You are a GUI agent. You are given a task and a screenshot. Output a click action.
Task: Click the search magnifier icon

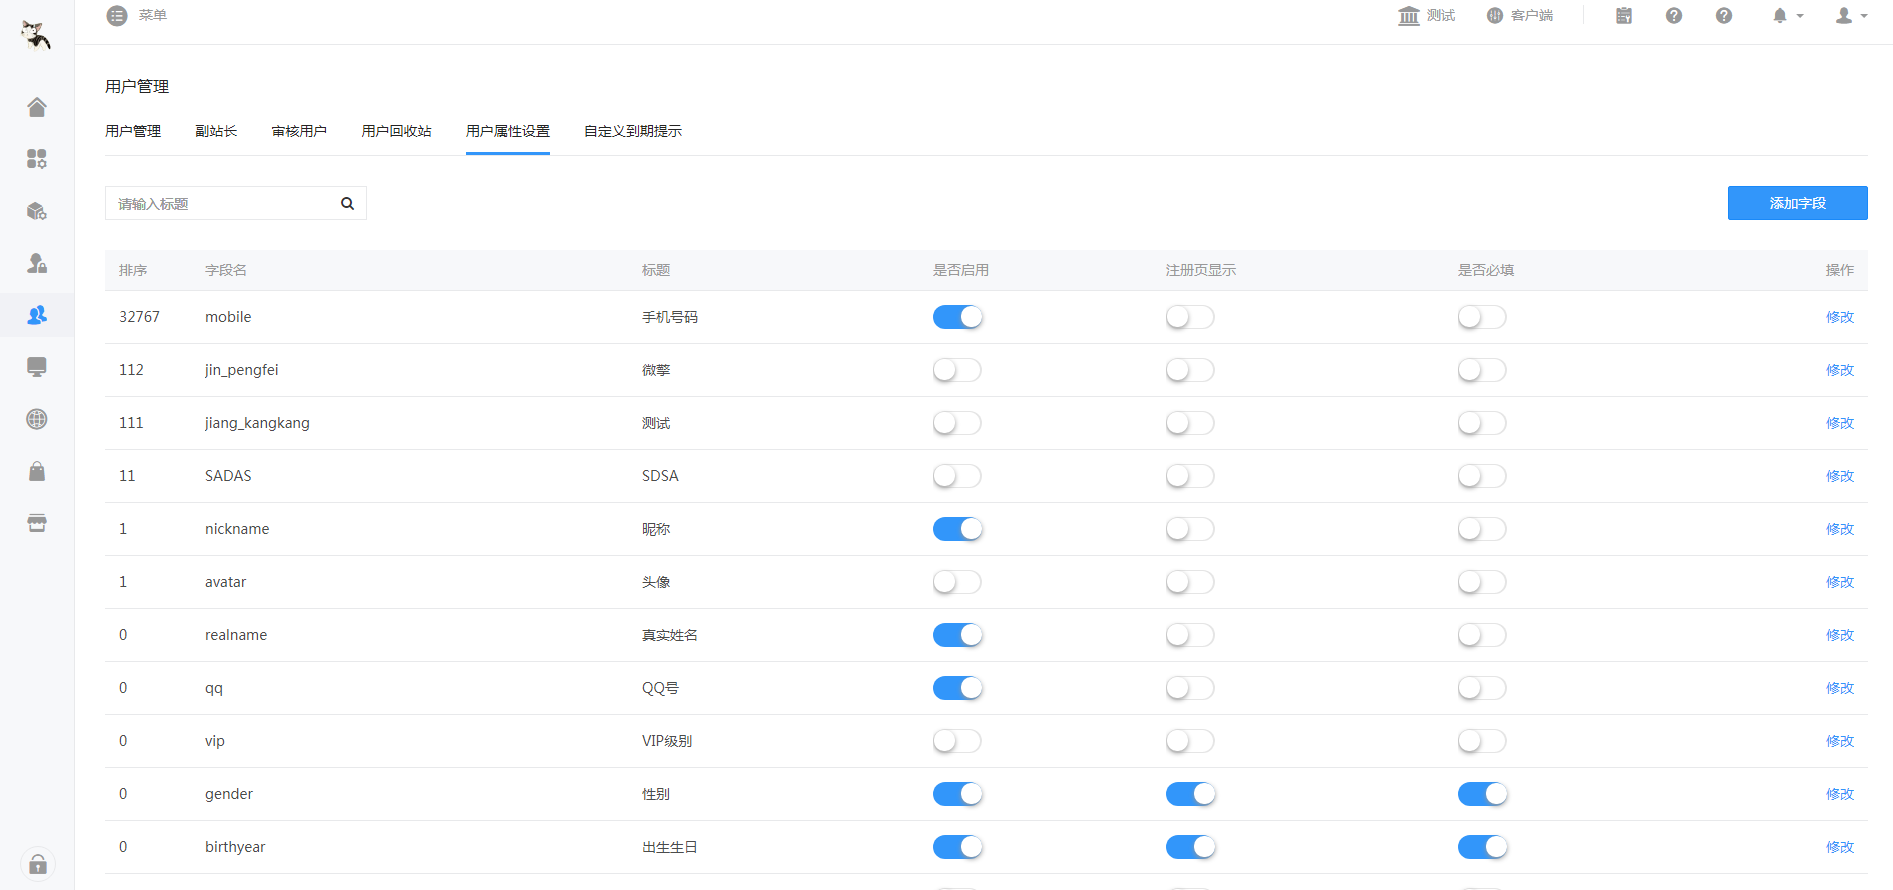pyautogui.click(x=347, y=204)
